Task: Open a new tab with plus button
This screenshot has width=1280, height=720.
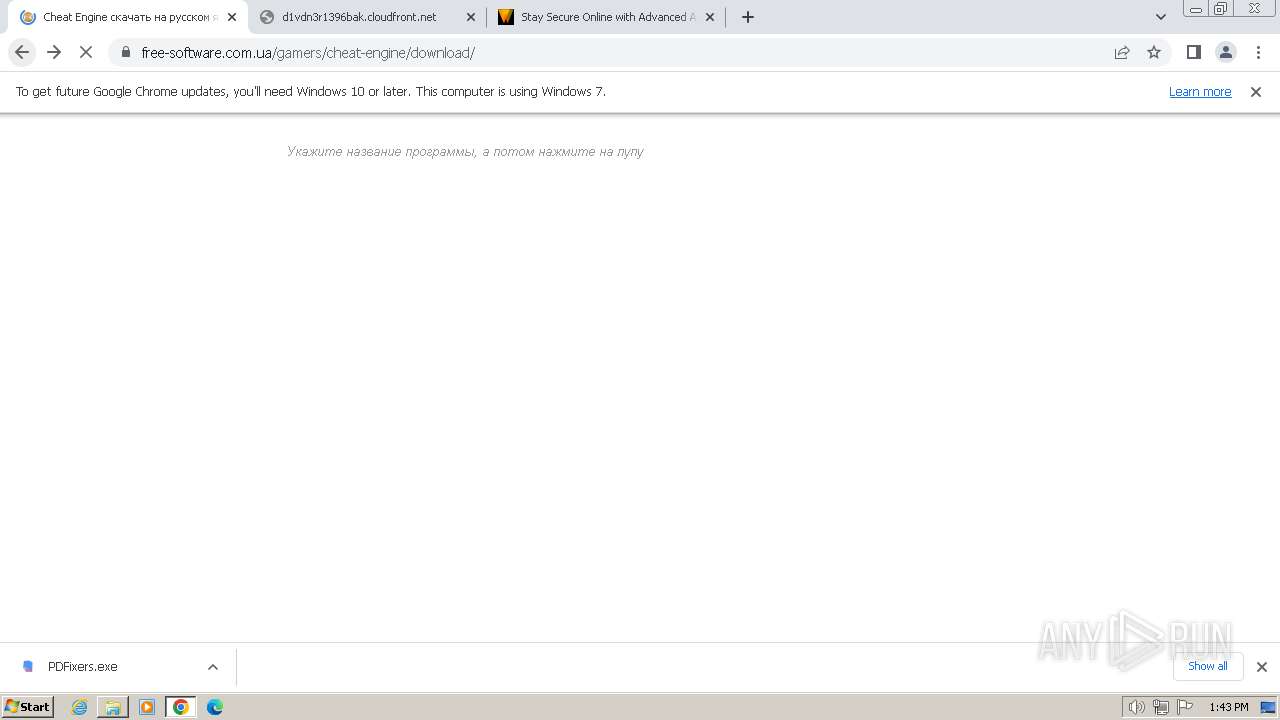Action: (748, 17)
